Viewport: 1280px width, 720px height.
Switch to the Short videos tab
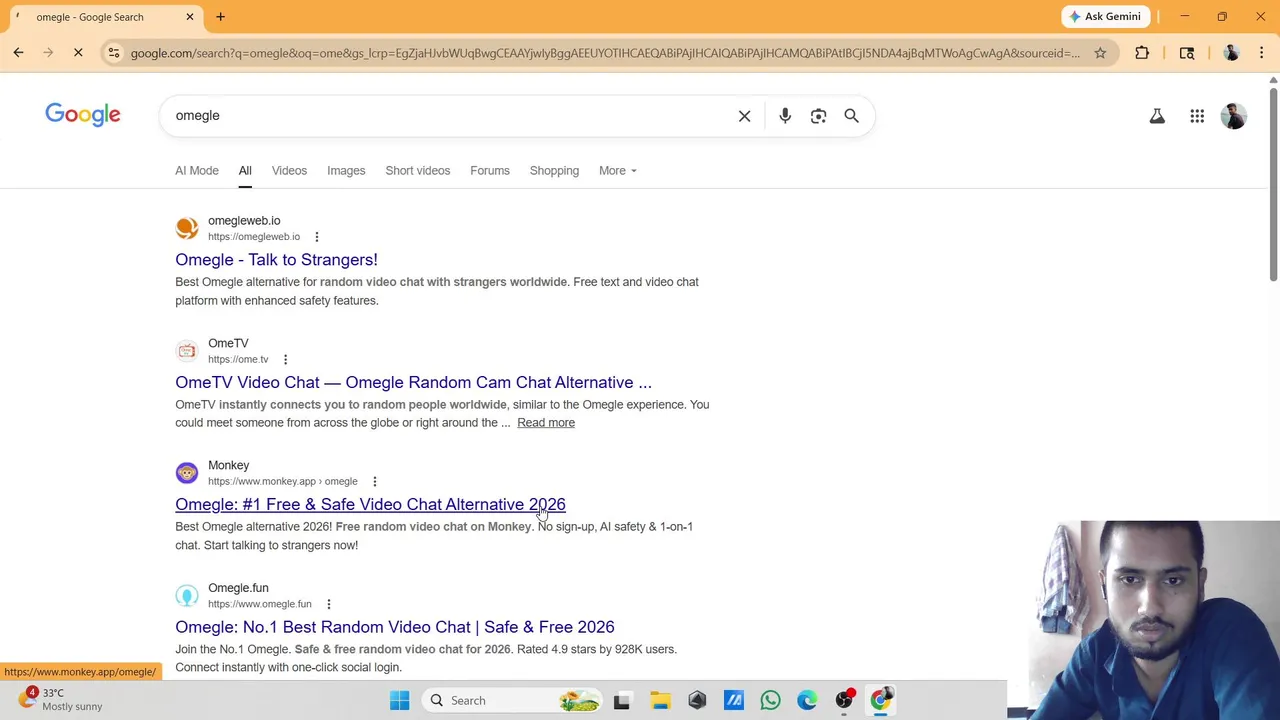(418, 170)
